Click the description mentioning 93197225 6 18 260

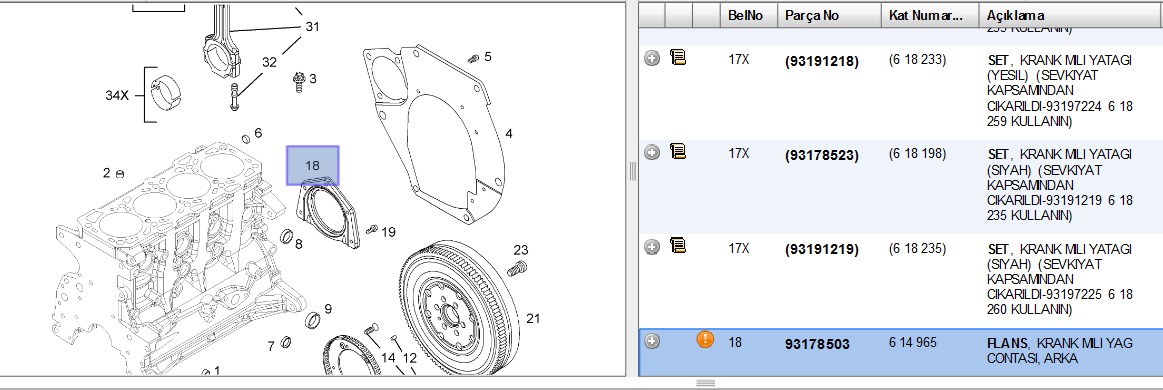[1061, 279]
